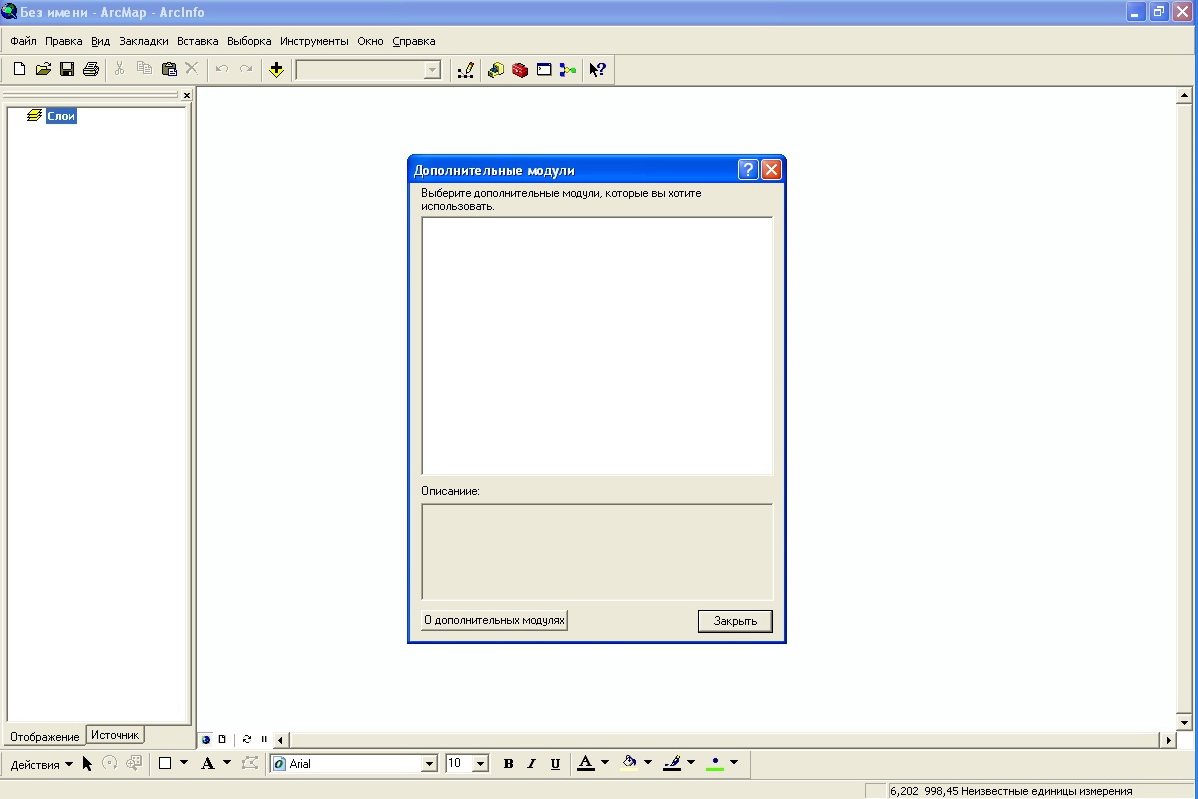Close the table of contents panel
1198x799 pixels.
point(186,95)
